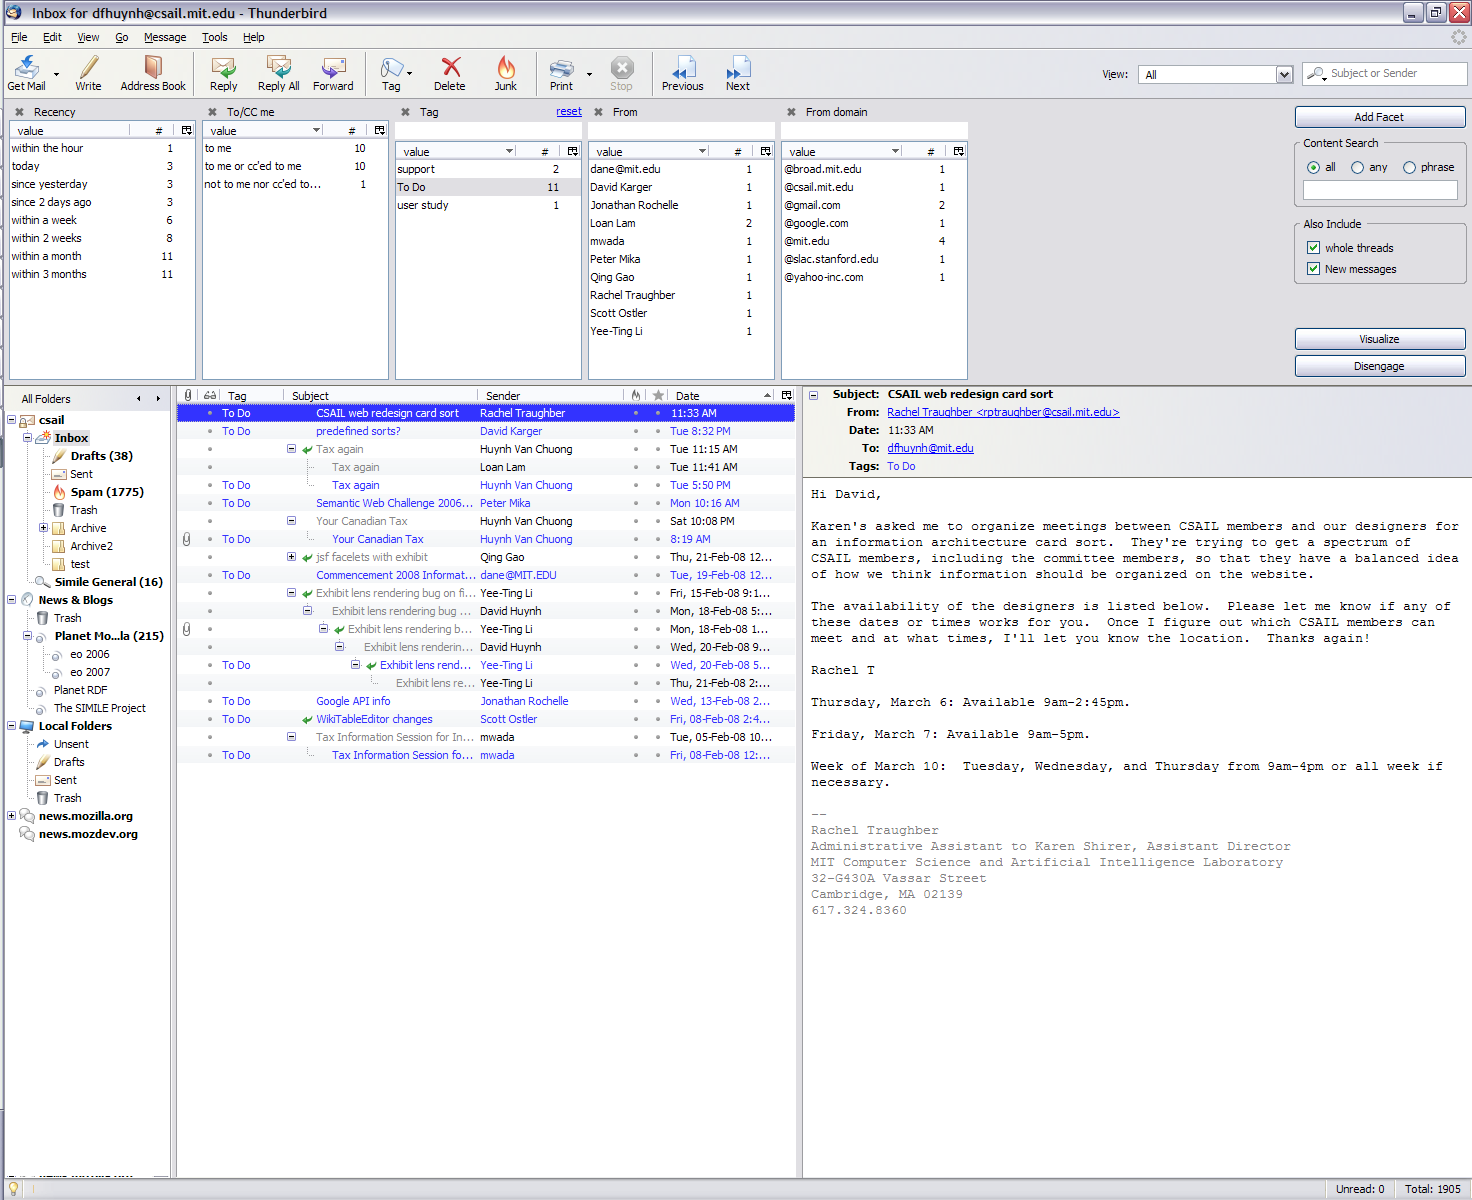Click the Add Facet button
Image resolution: width=1472 pixels, height=1200 pixels.
1379,117
